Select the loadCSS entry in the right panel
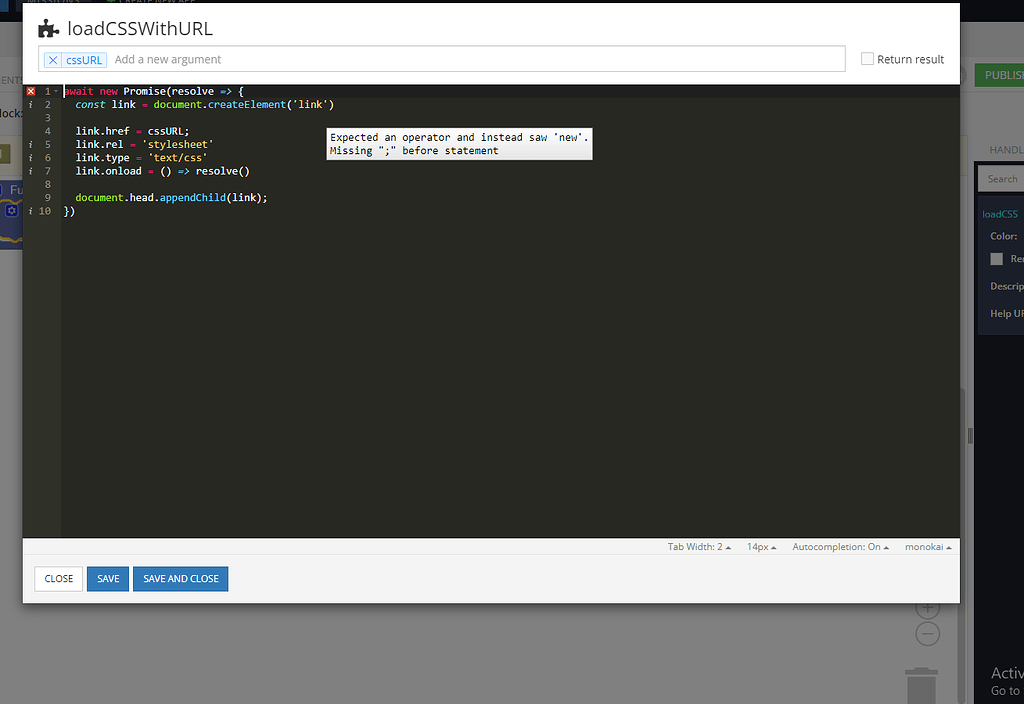This screenshot has height=704, width=1024. 1000,213
